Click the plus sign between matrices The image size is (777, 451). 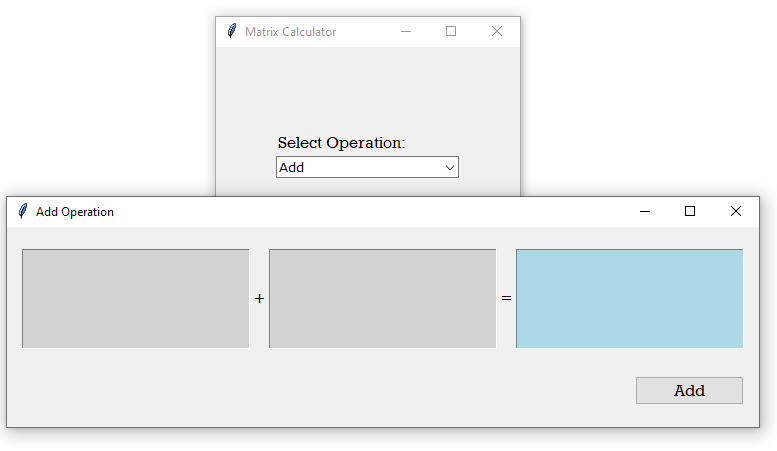pos(259,299)
